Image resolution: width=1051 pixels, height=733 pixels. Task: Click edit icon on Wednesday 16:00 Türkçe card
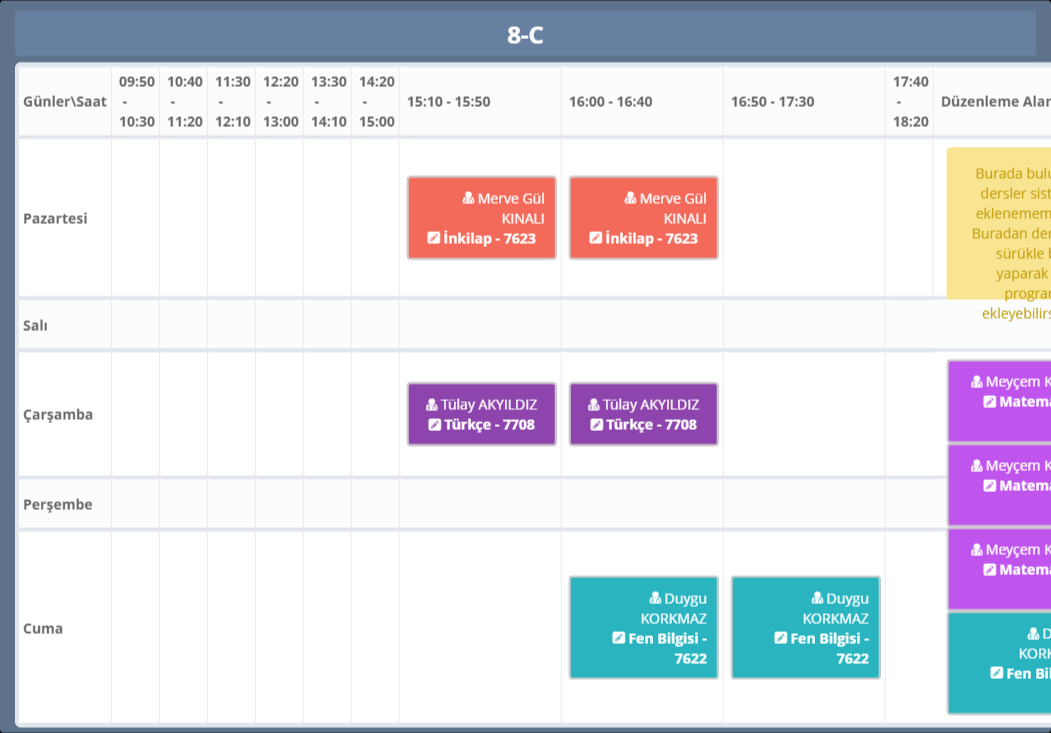pyautogui.click(x=597, y=425)
